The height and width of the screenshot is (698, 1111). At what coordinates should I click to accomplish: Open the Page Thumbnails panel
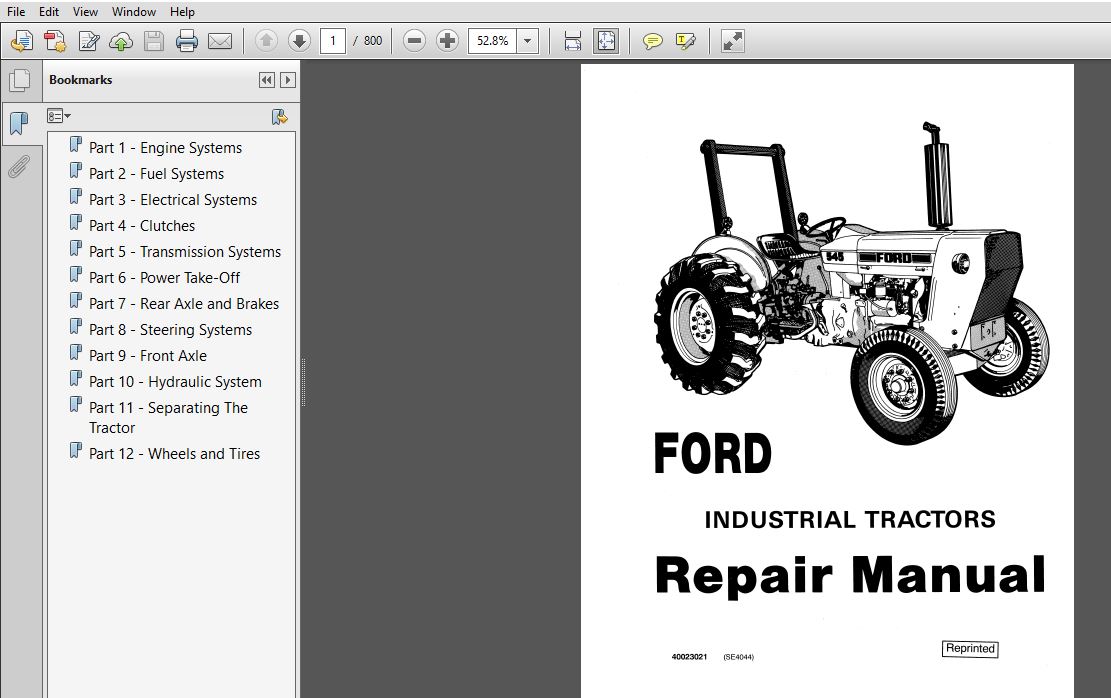coord(20,80)
